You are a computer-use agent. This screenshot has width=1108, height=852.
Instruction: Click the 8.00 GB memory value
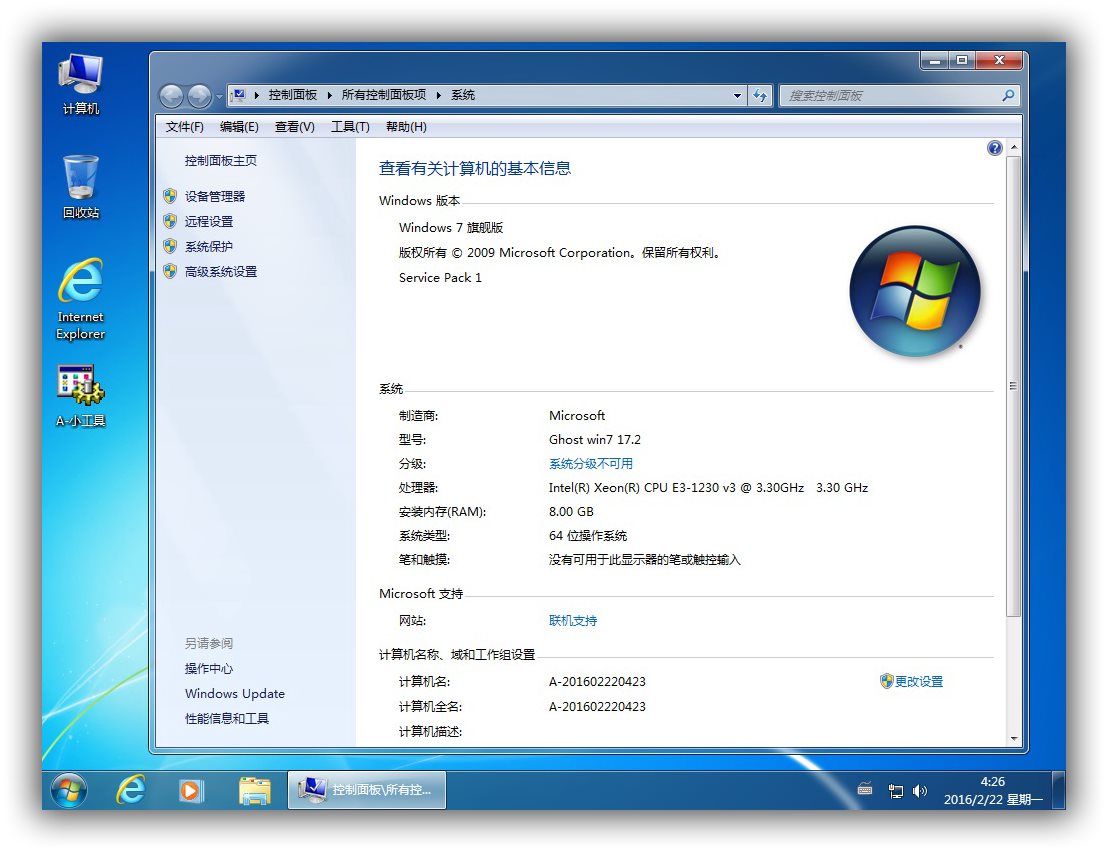click(571, 511)
